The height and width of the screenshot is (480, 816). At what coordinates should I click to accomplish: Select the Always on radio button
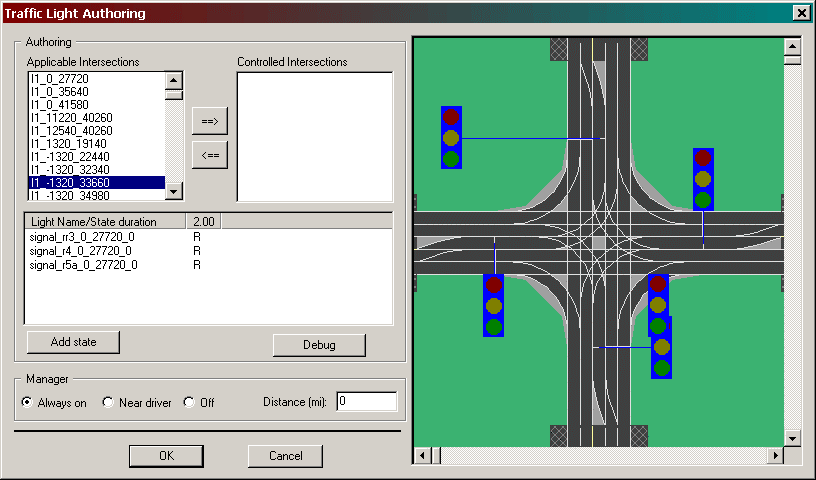point(28,403)
